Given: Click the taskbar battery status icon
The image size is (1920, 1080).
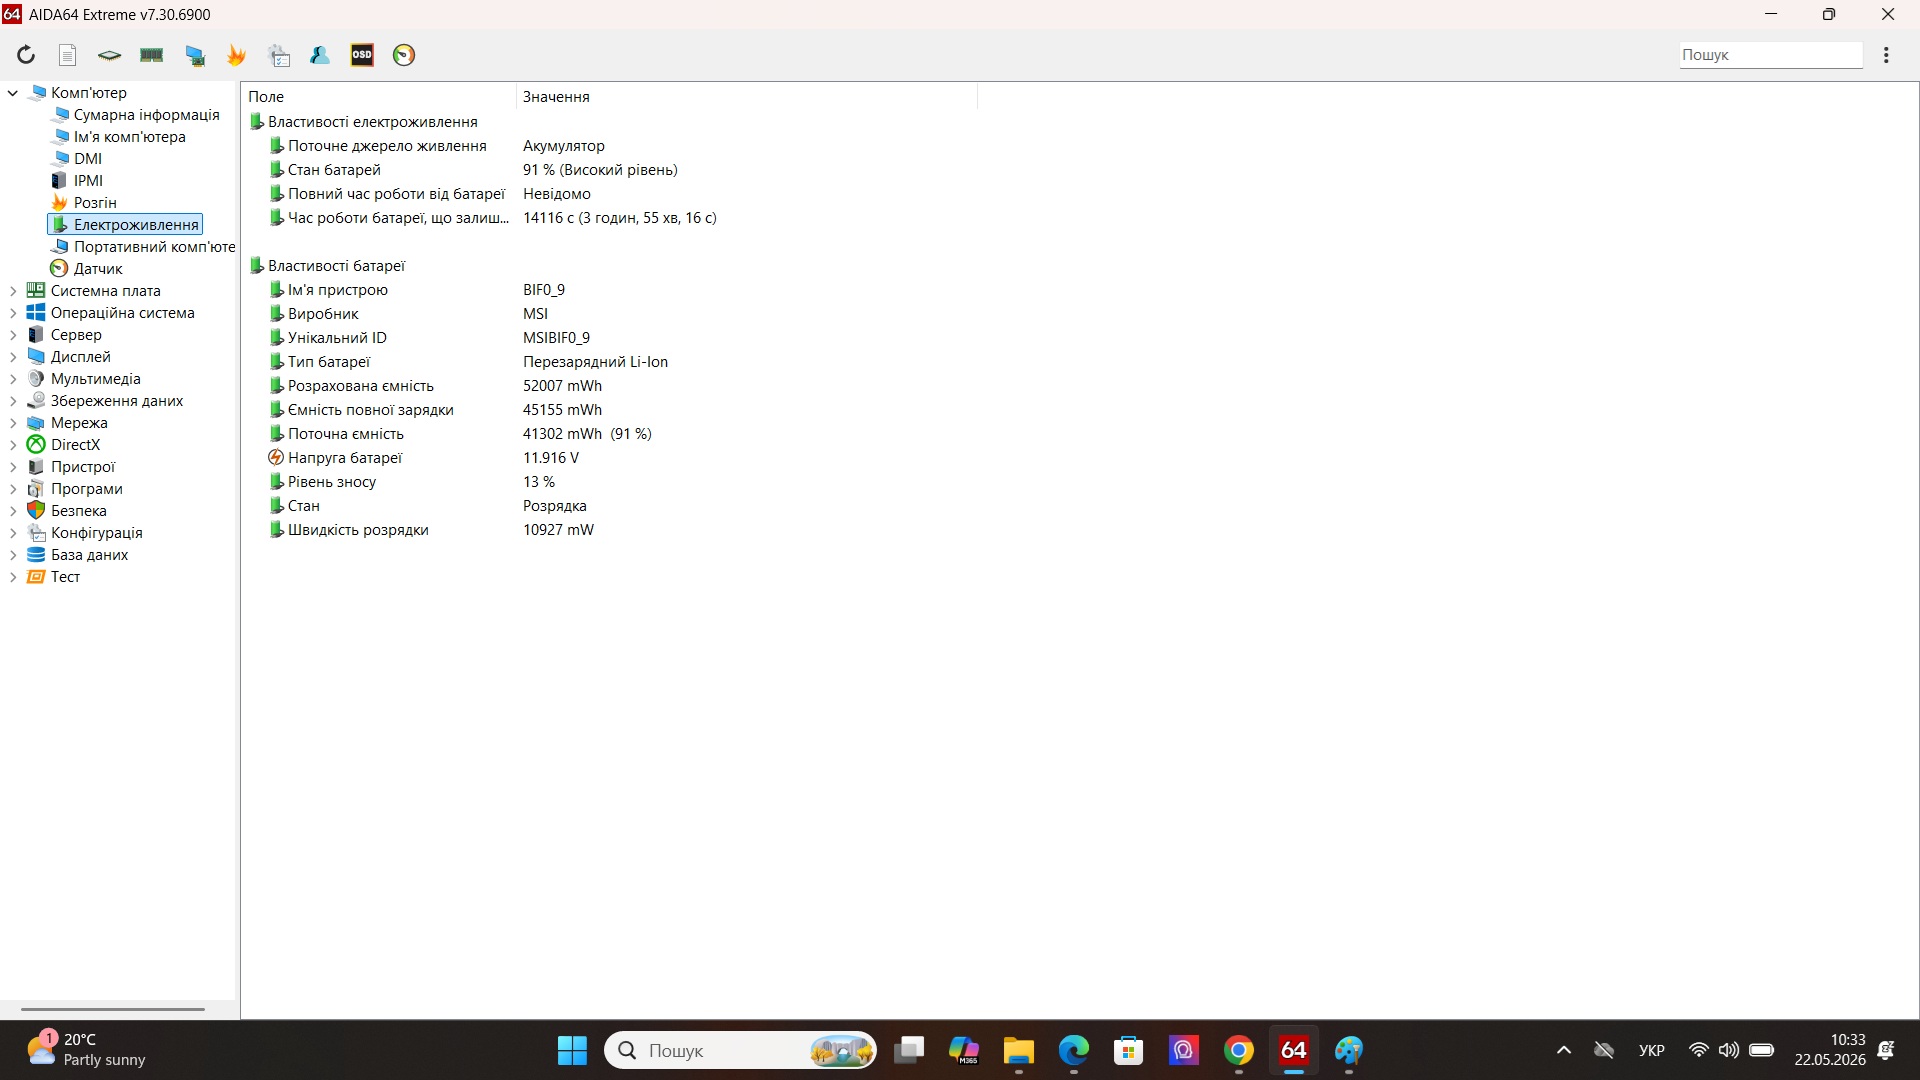Looking at the screenshot, I should 1762,1050.
